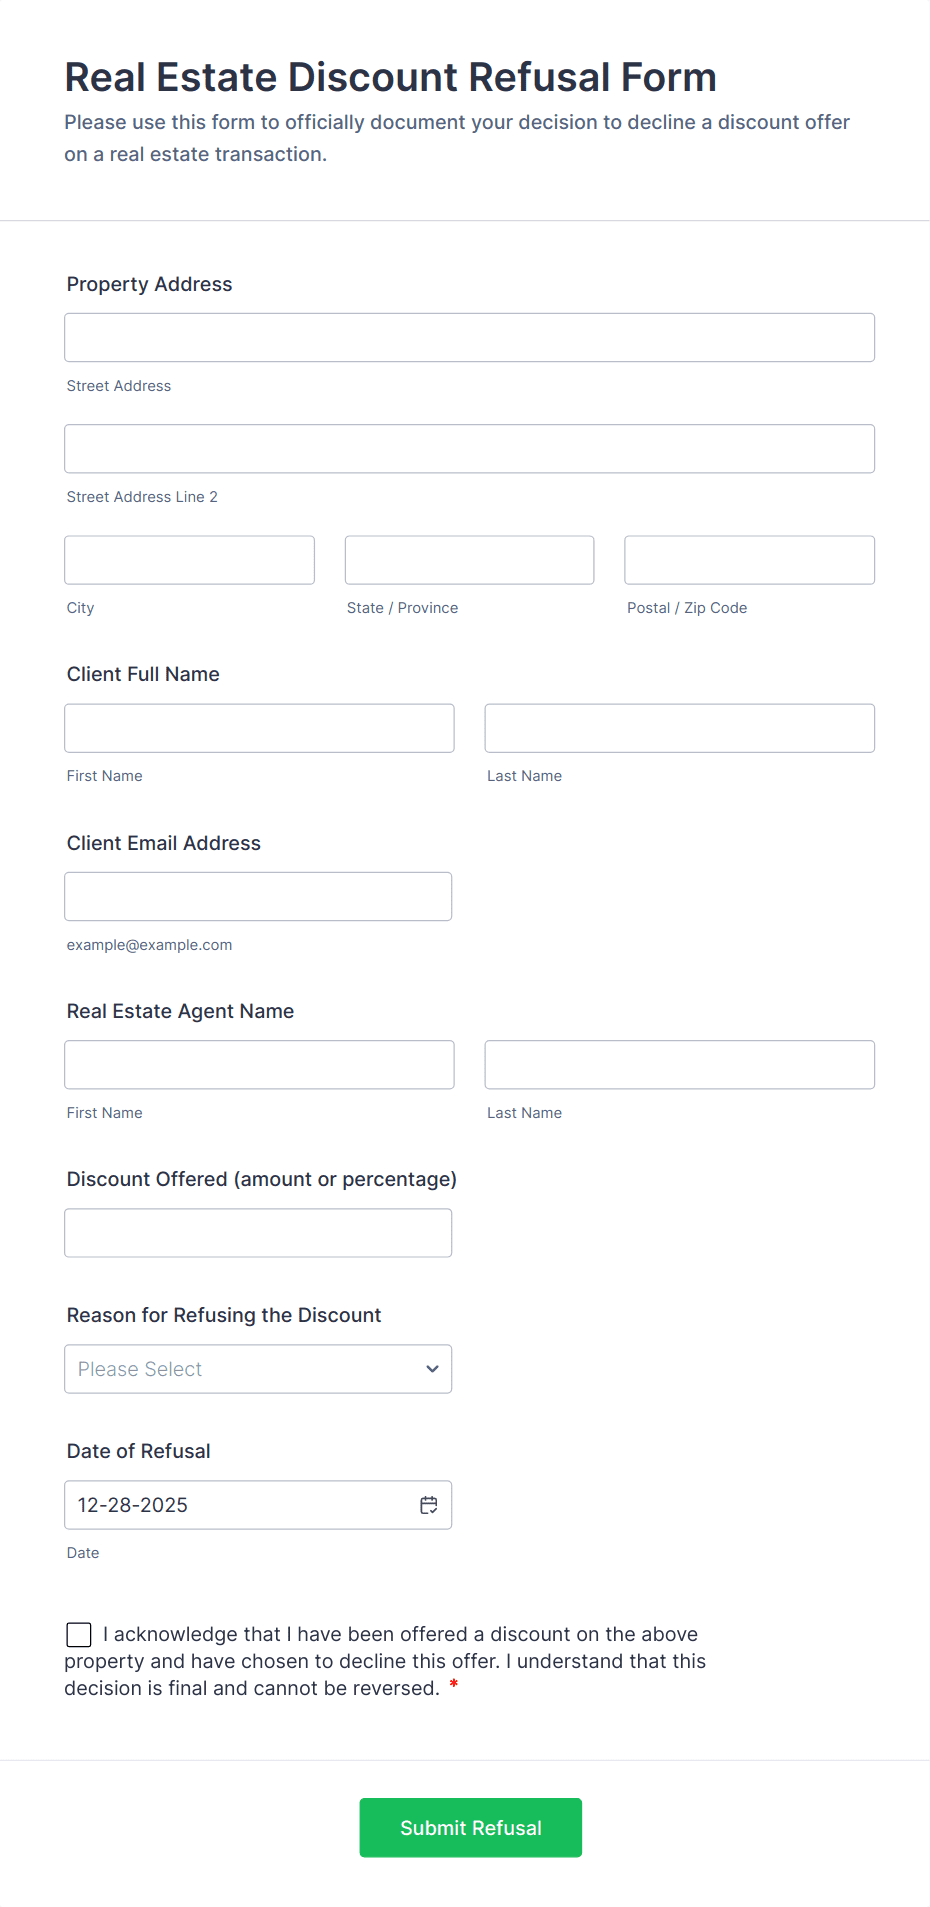Click the Date of Refusal text field
The height and width of the screenshot is (1907, 930).
(240, 1505)
